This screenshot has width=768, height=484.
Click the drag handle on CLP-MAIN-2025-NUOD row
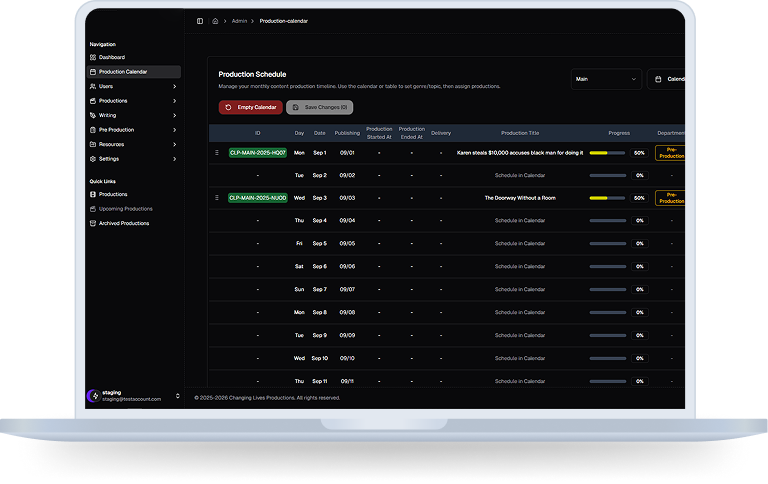pos(217,198)
